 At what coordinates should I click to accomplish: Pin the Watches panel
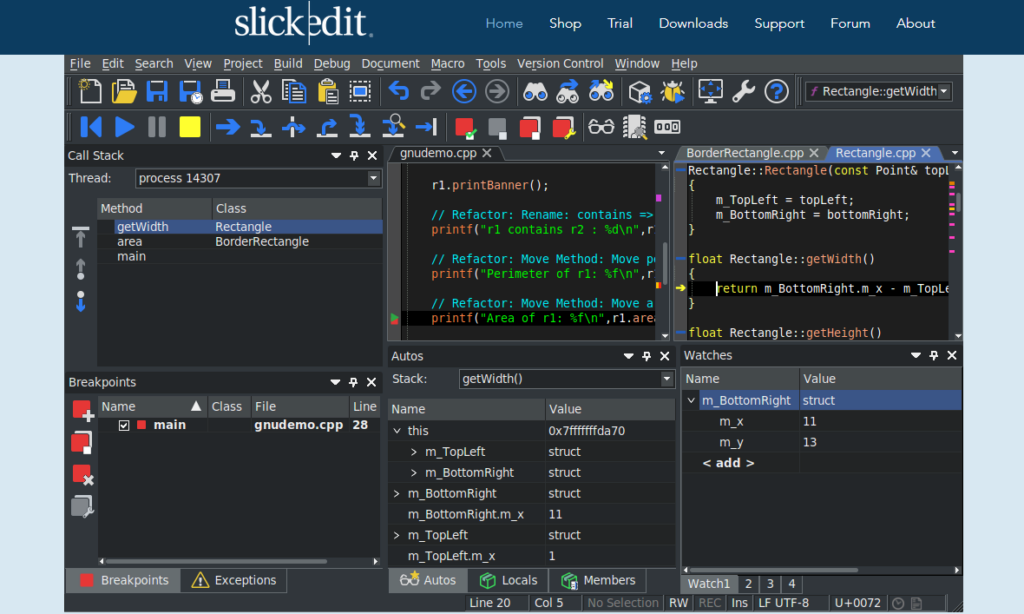[x=934, y=355]
